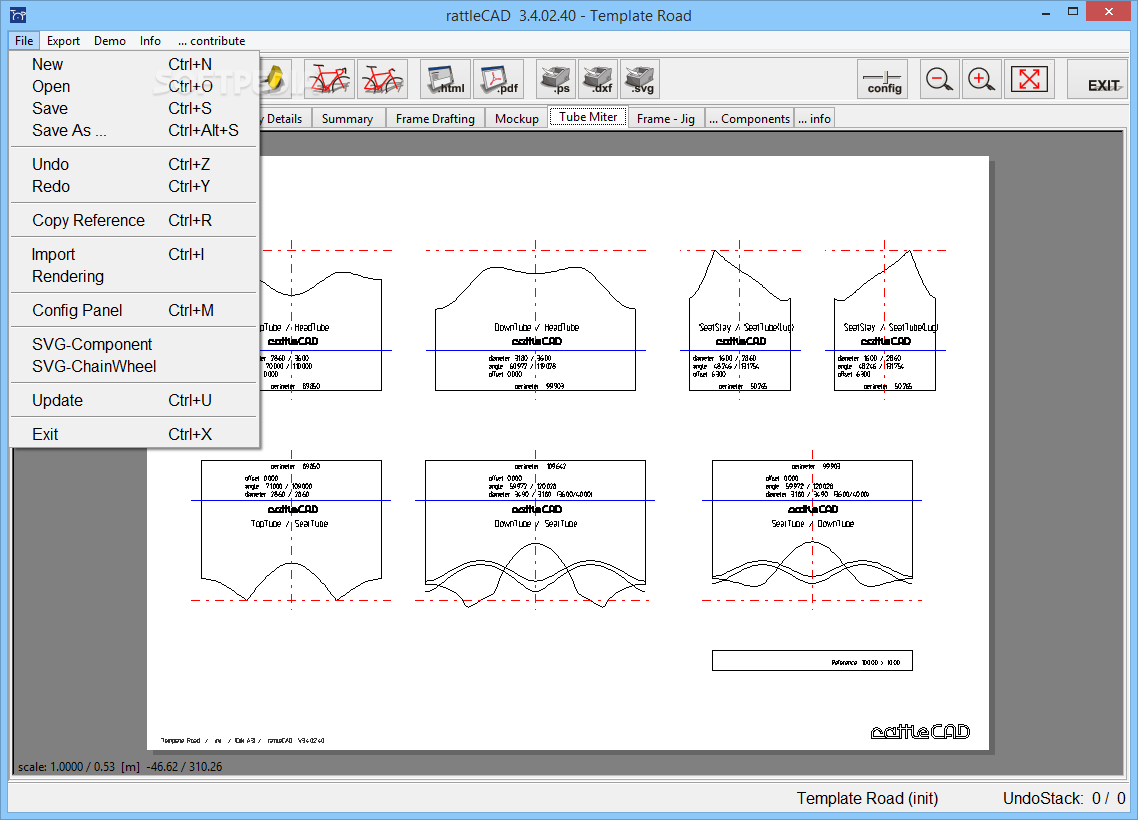Switch to the Summary tab

point(348,118)
